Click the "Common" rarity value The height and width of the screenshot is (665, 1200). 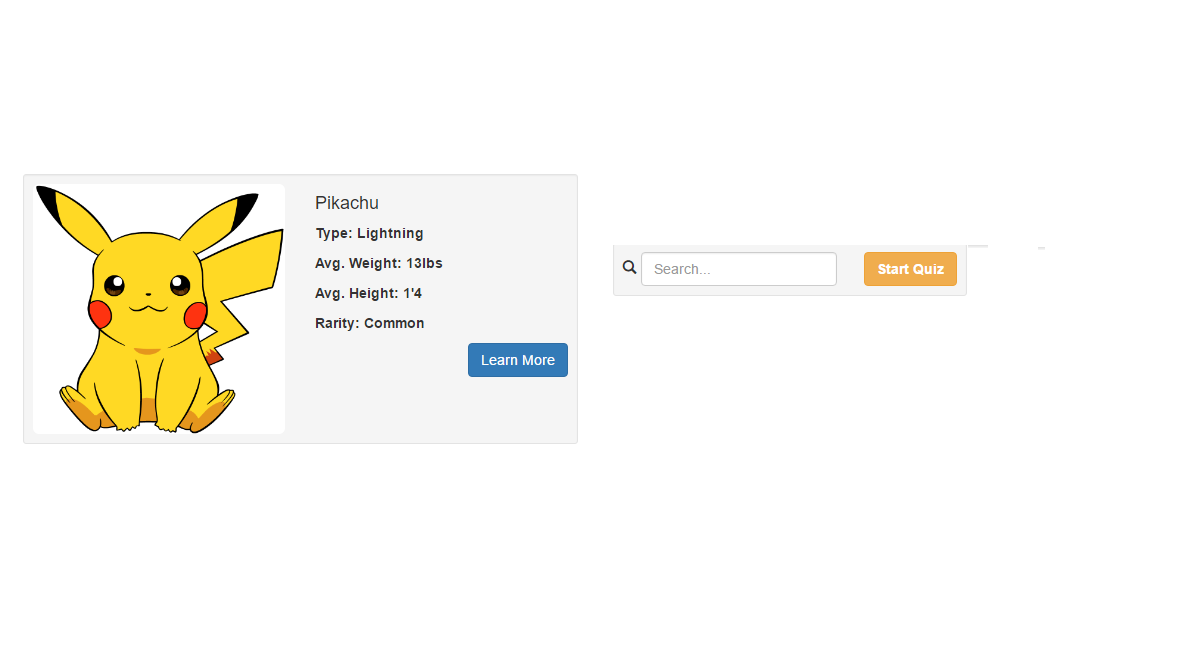point(394,323)
